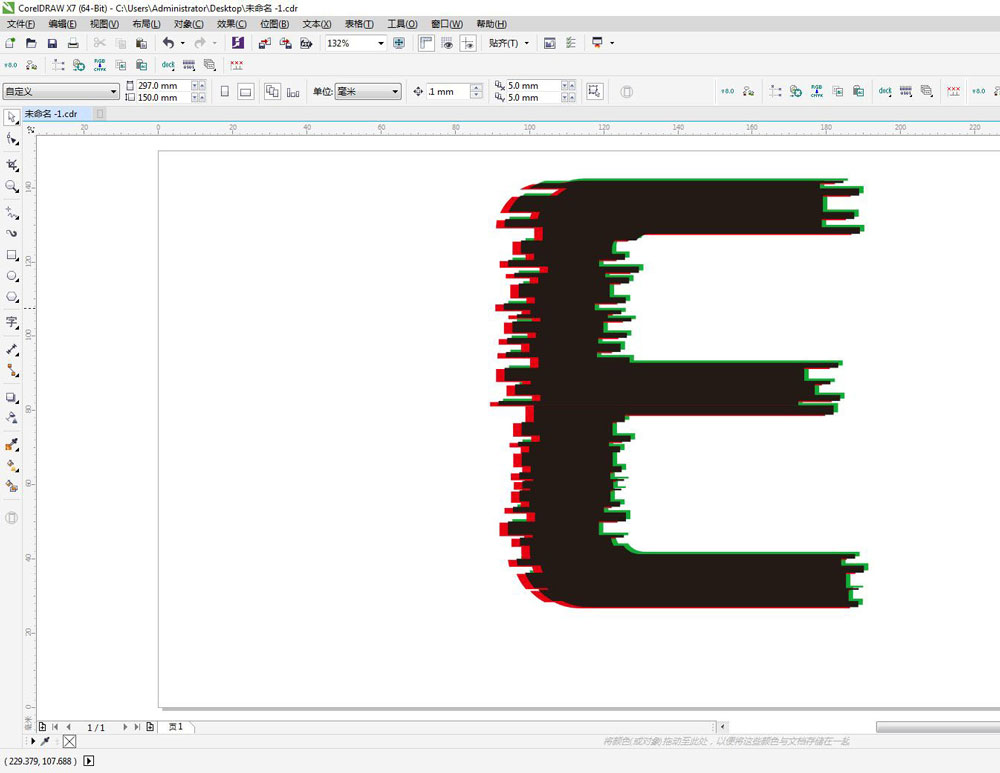
Task: Open the 效果(C) menu
Action: (x=231, y=24)
